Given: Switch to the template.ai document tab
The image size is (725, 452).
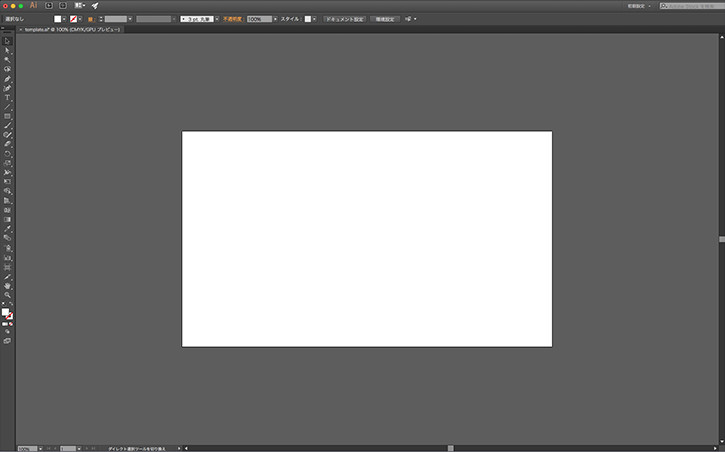Looking at the screenshot, I should click(x=73, y=29).
